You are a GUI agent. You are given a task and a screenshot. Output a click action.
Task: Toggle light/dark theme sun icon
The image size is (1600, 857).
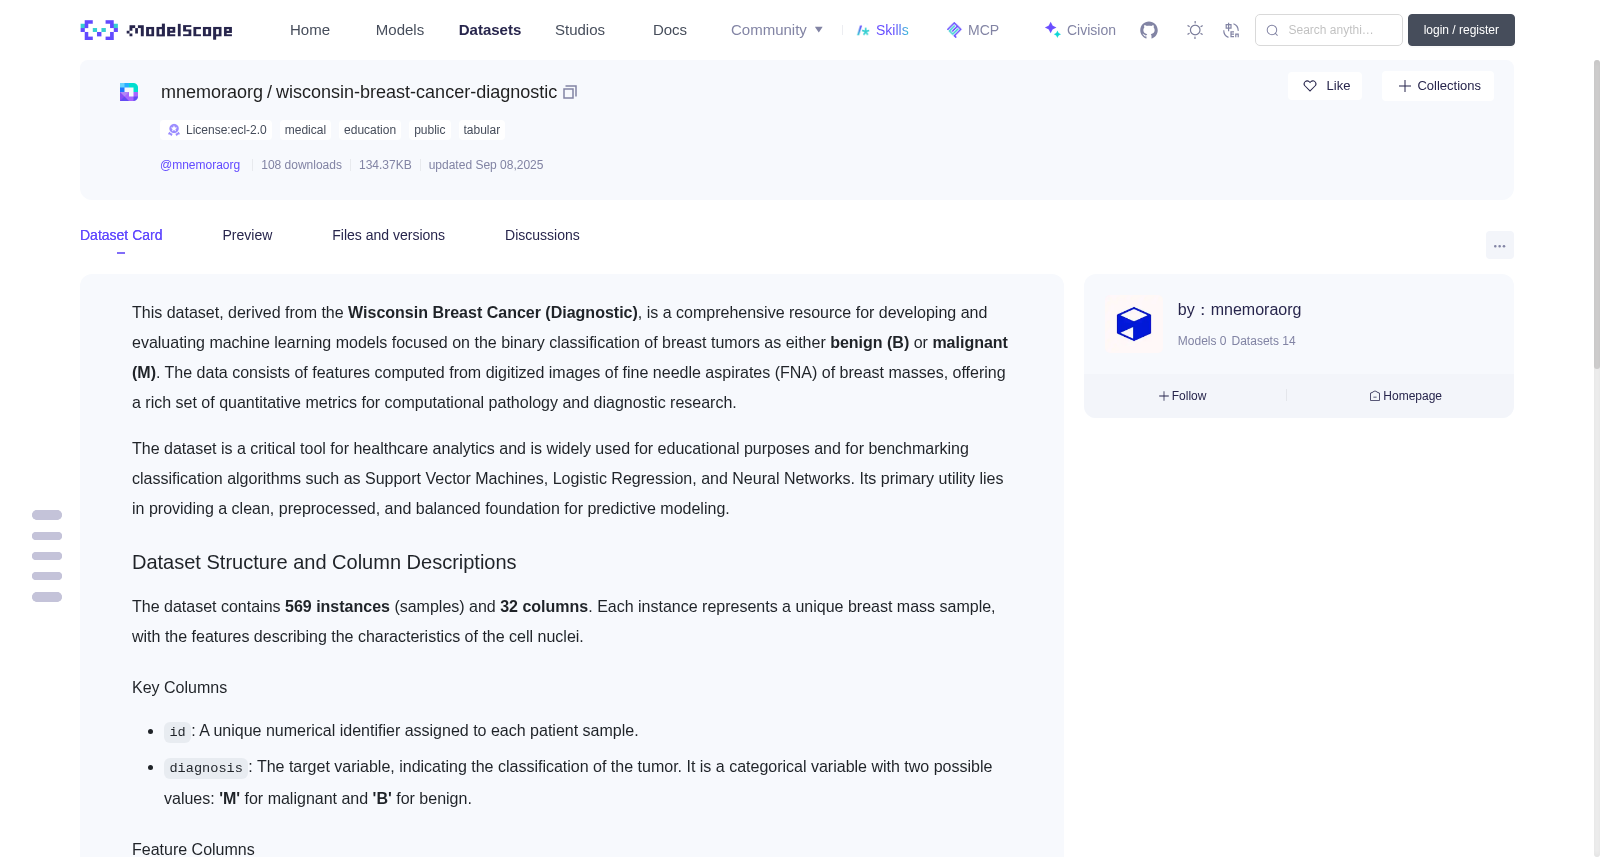coord(1195,30)
